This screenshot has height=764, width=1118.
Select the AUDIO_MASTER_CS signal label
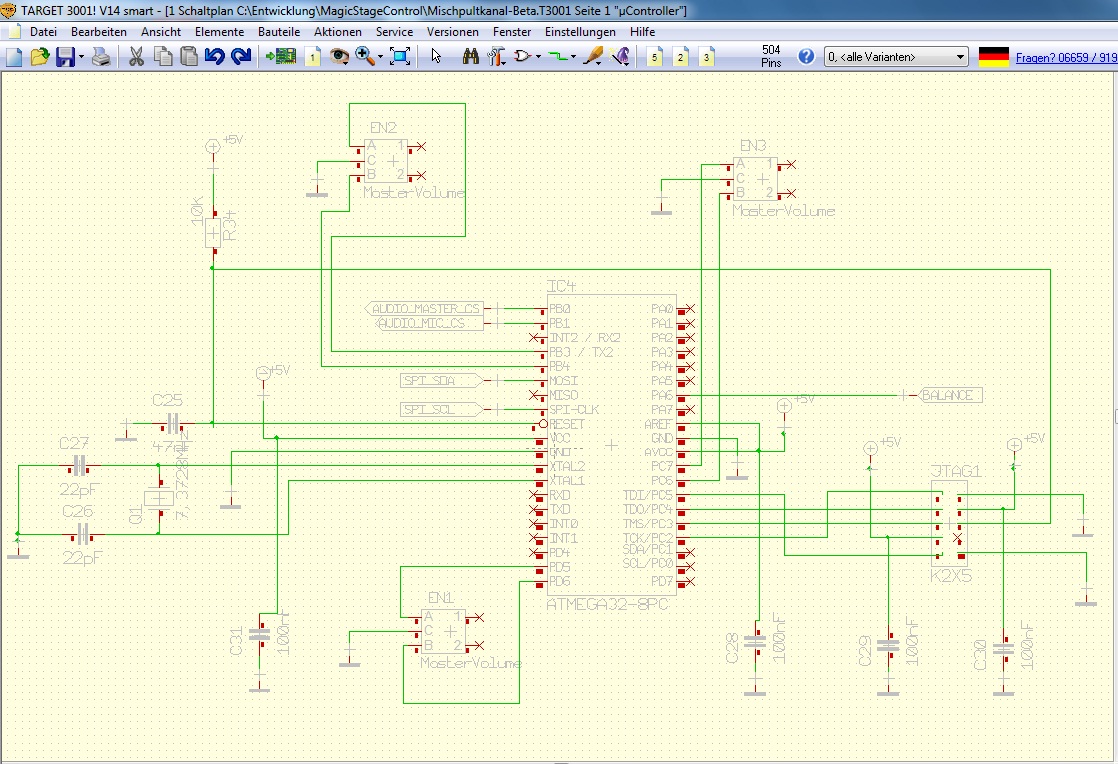(x=425, y=309)
